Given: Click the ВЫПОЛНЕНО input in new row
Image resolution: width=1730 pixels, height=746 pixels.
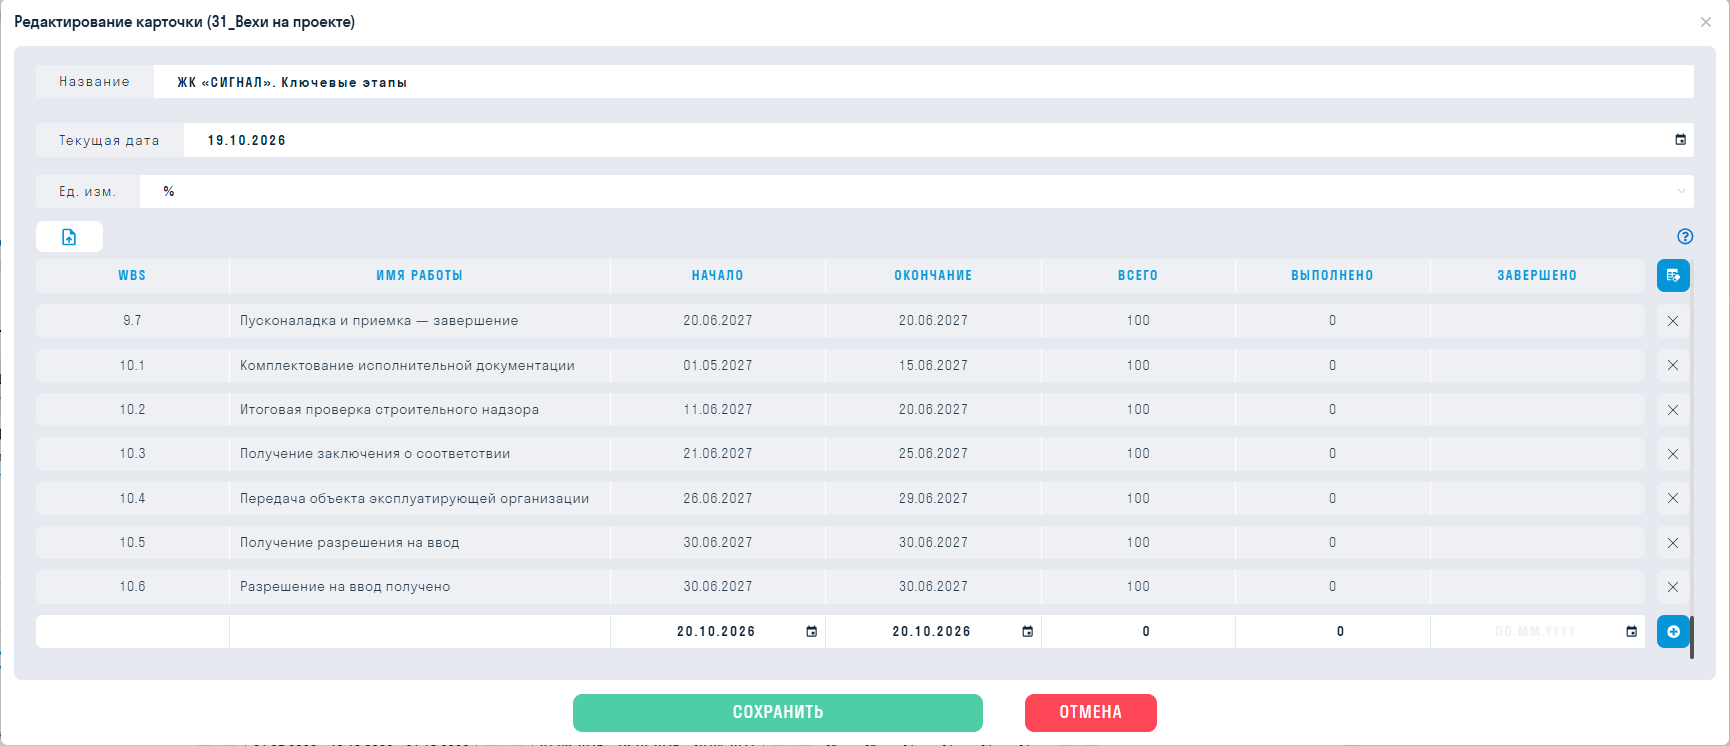Looking at the screenshot, I should click(x=1333, y=632).
